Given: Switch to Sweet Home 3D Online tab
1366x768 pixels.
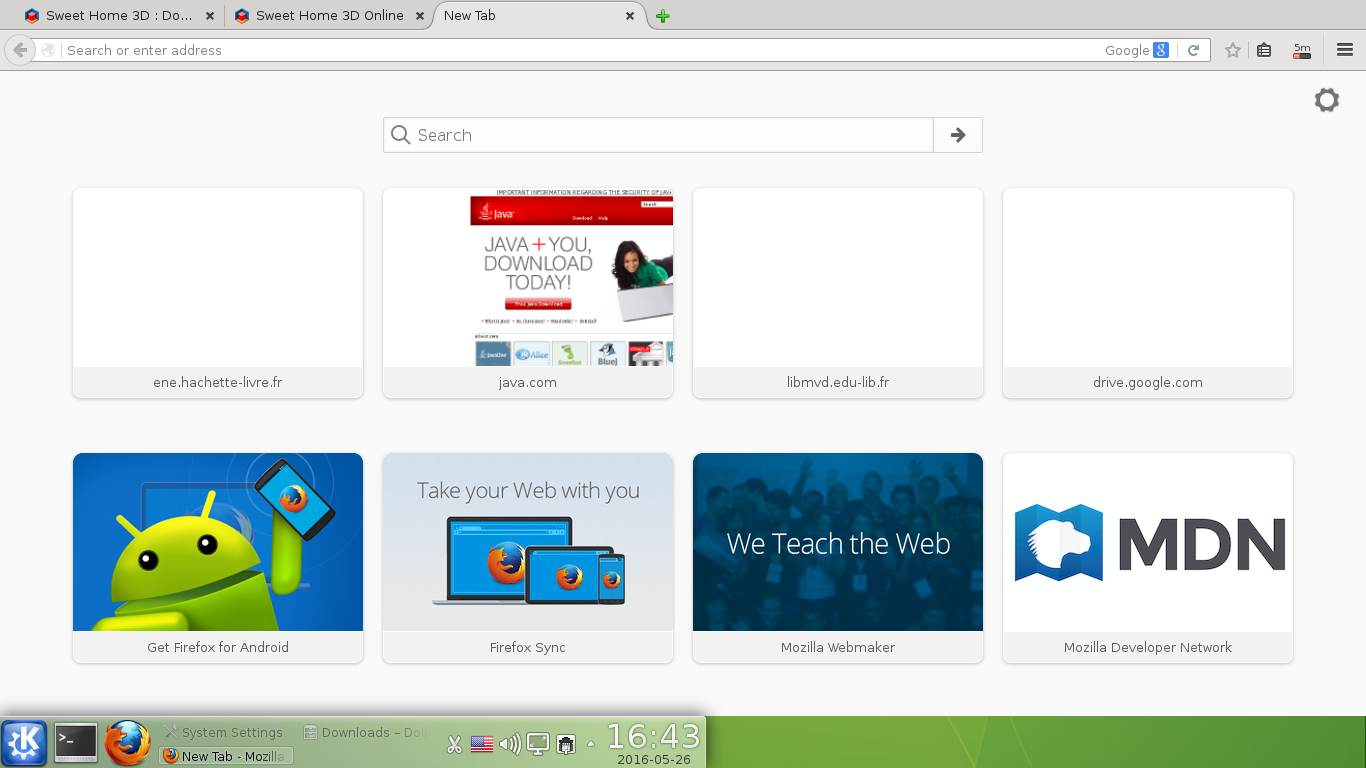Looking at the screenshot, I should [330, 16].
